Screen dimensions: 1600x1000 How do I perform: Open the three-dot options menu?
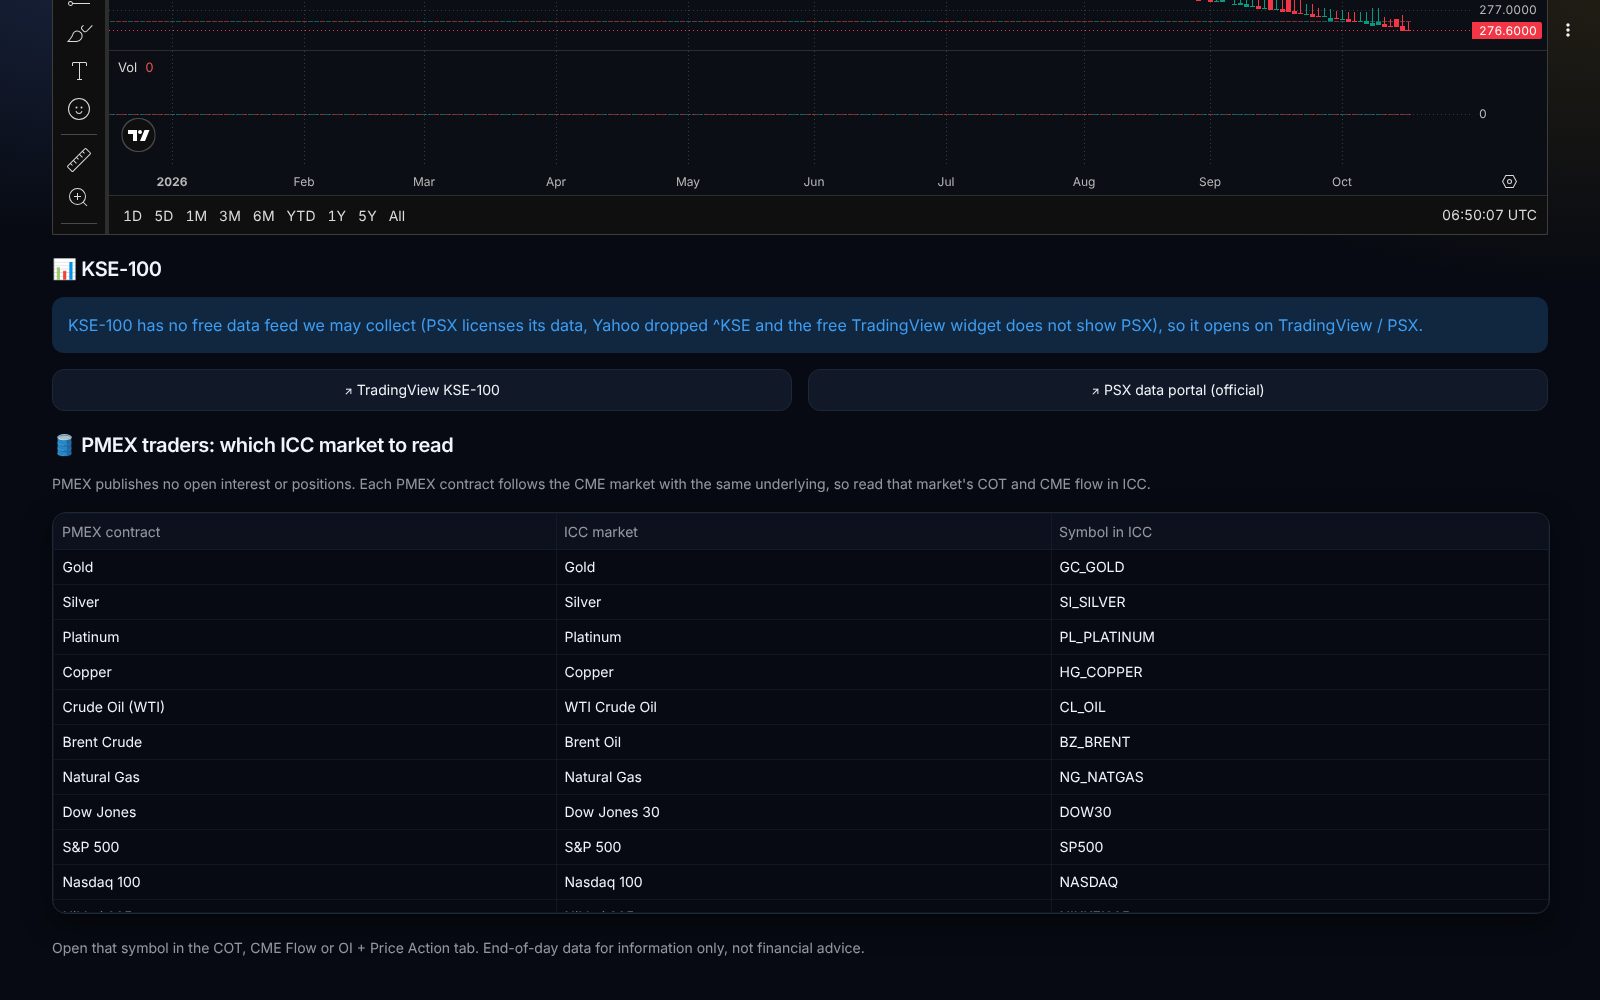click(1568, 30)
